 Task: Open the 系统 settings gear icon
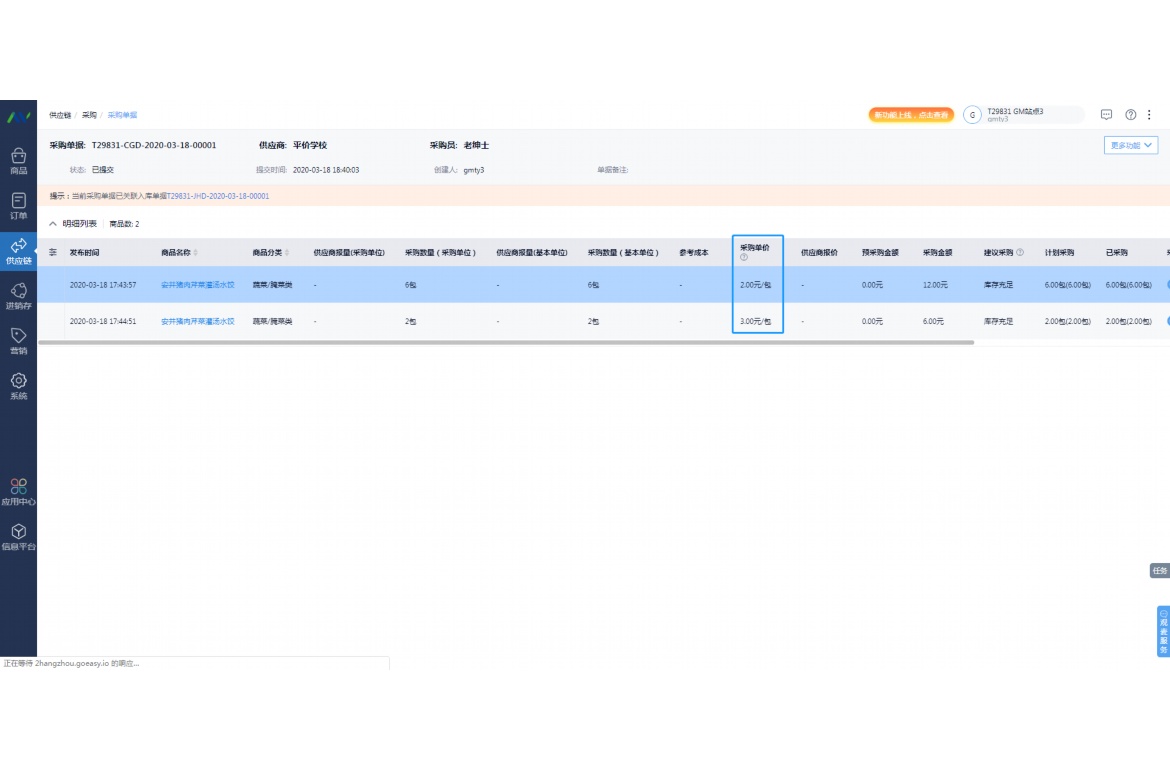click(18, 385)
